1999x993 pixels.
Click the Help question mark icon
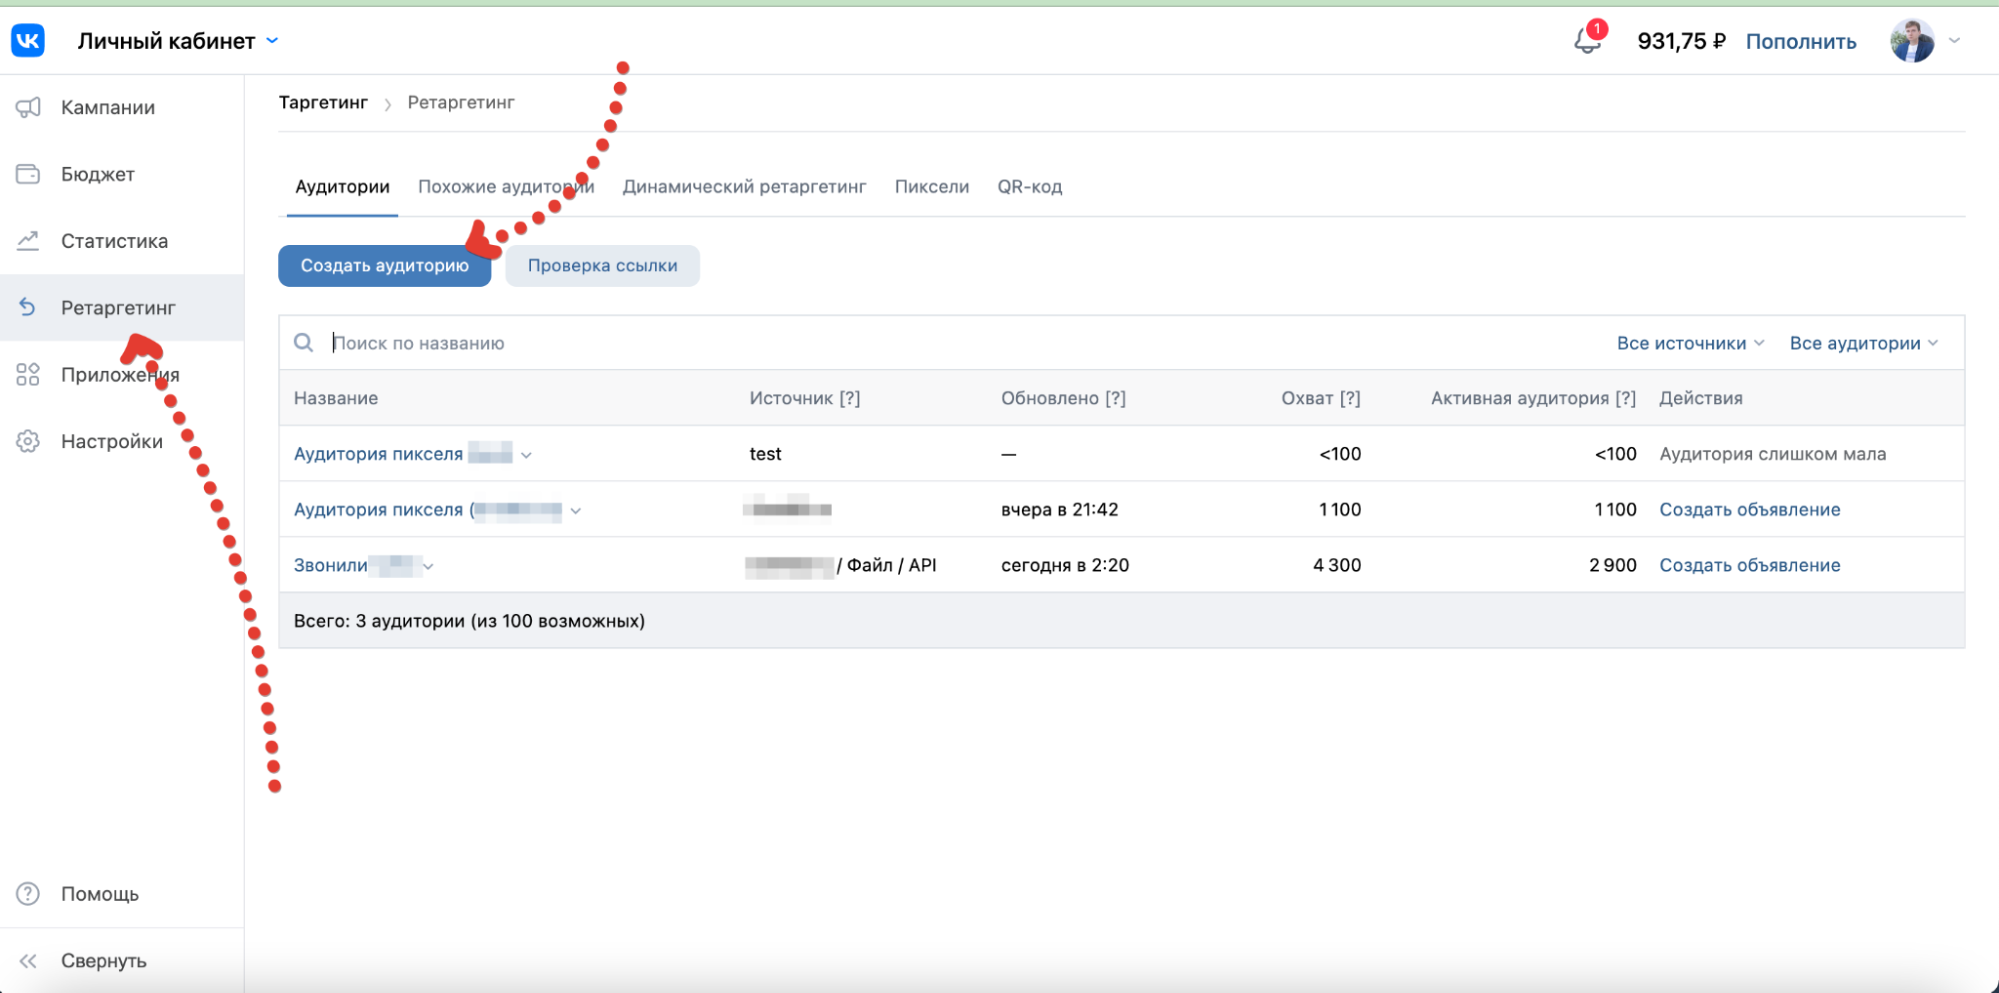pos(28,894)
